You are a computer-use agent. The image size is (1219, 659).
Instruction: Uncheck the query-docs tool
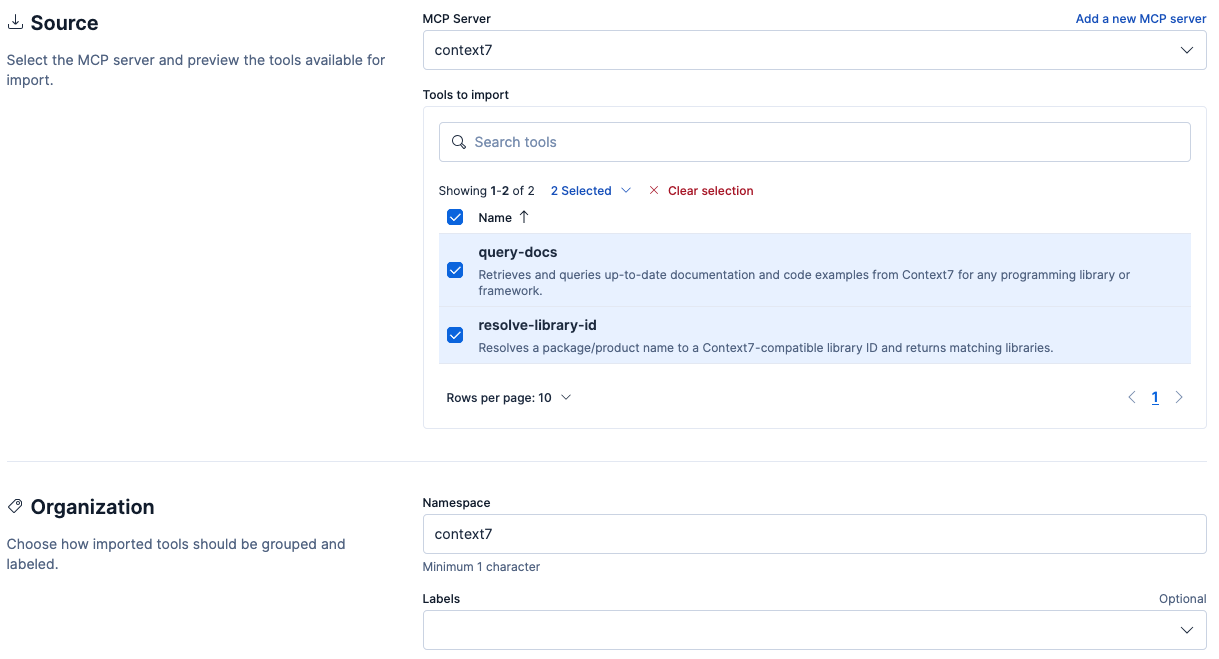[455, 270]
